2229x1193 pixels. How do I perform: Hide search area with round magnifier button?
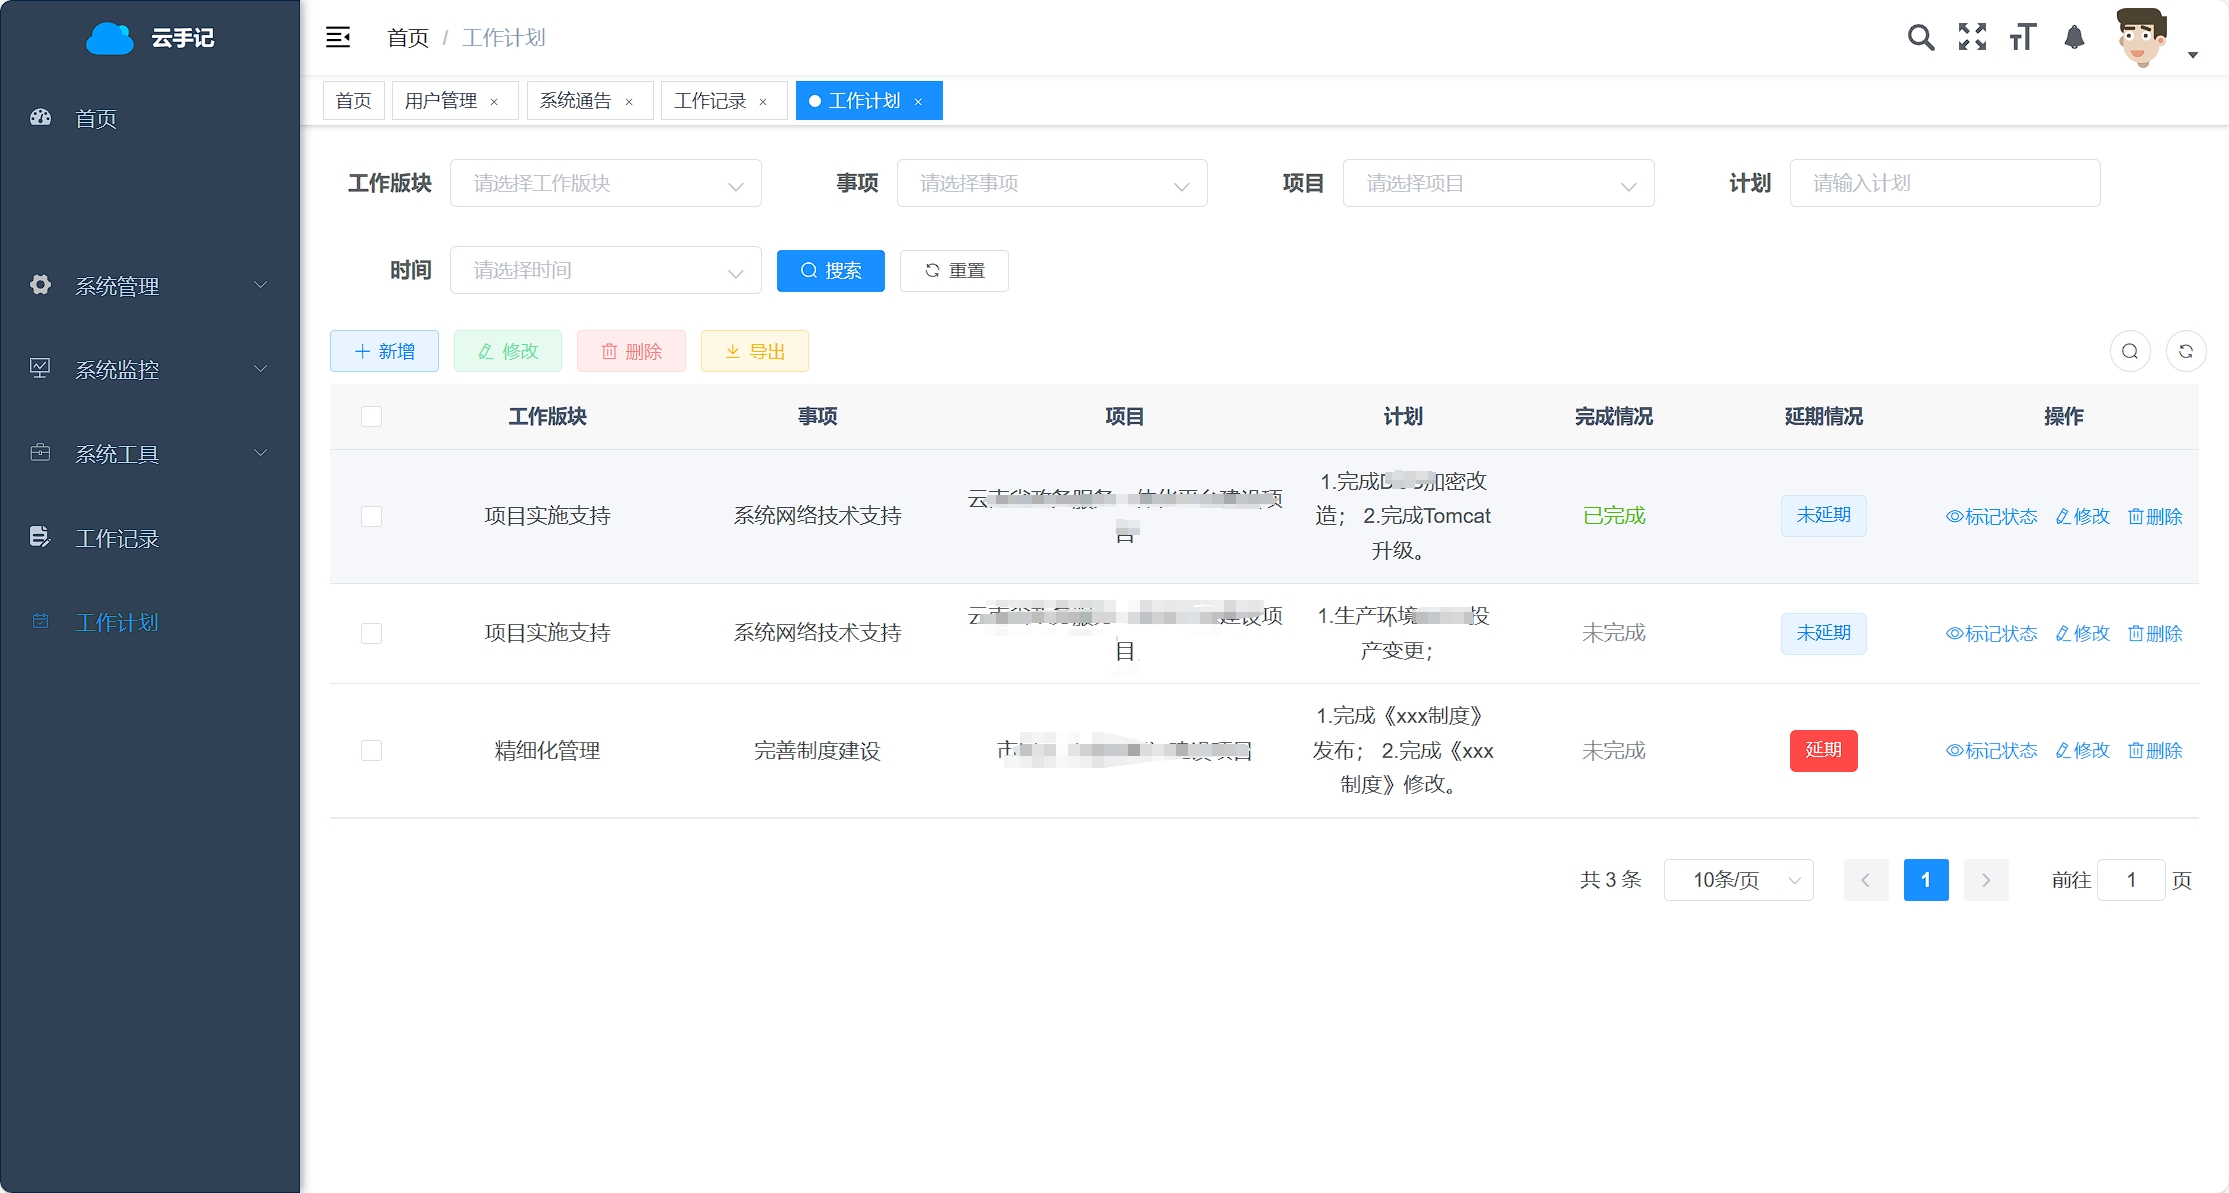tap(2130, 351)
